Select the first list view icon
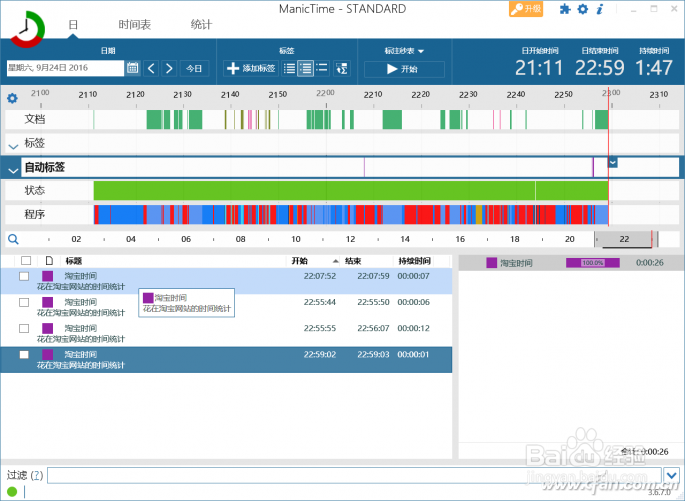This screenshot has height=501, width=685. pyautogui.click(x=289, y=69)
